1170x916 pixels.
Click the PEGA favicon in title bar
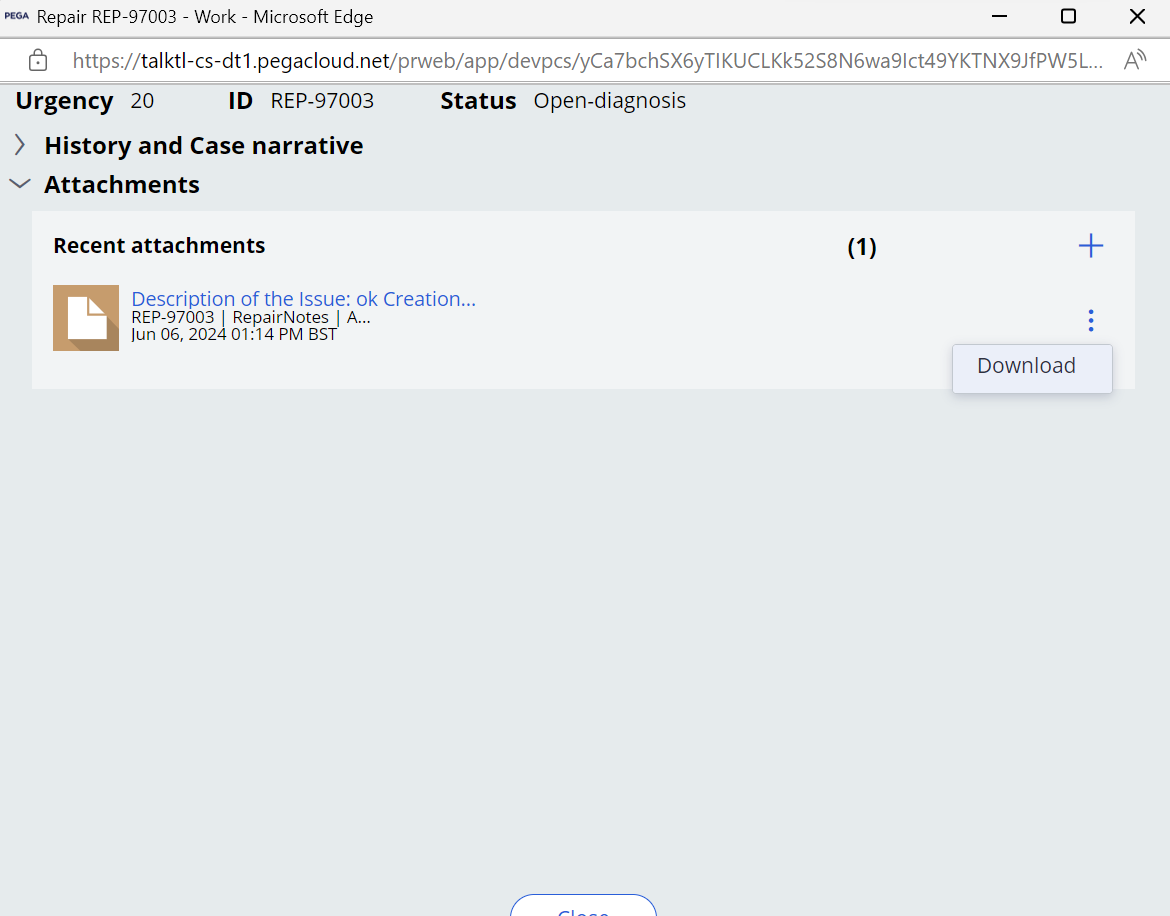17,17
